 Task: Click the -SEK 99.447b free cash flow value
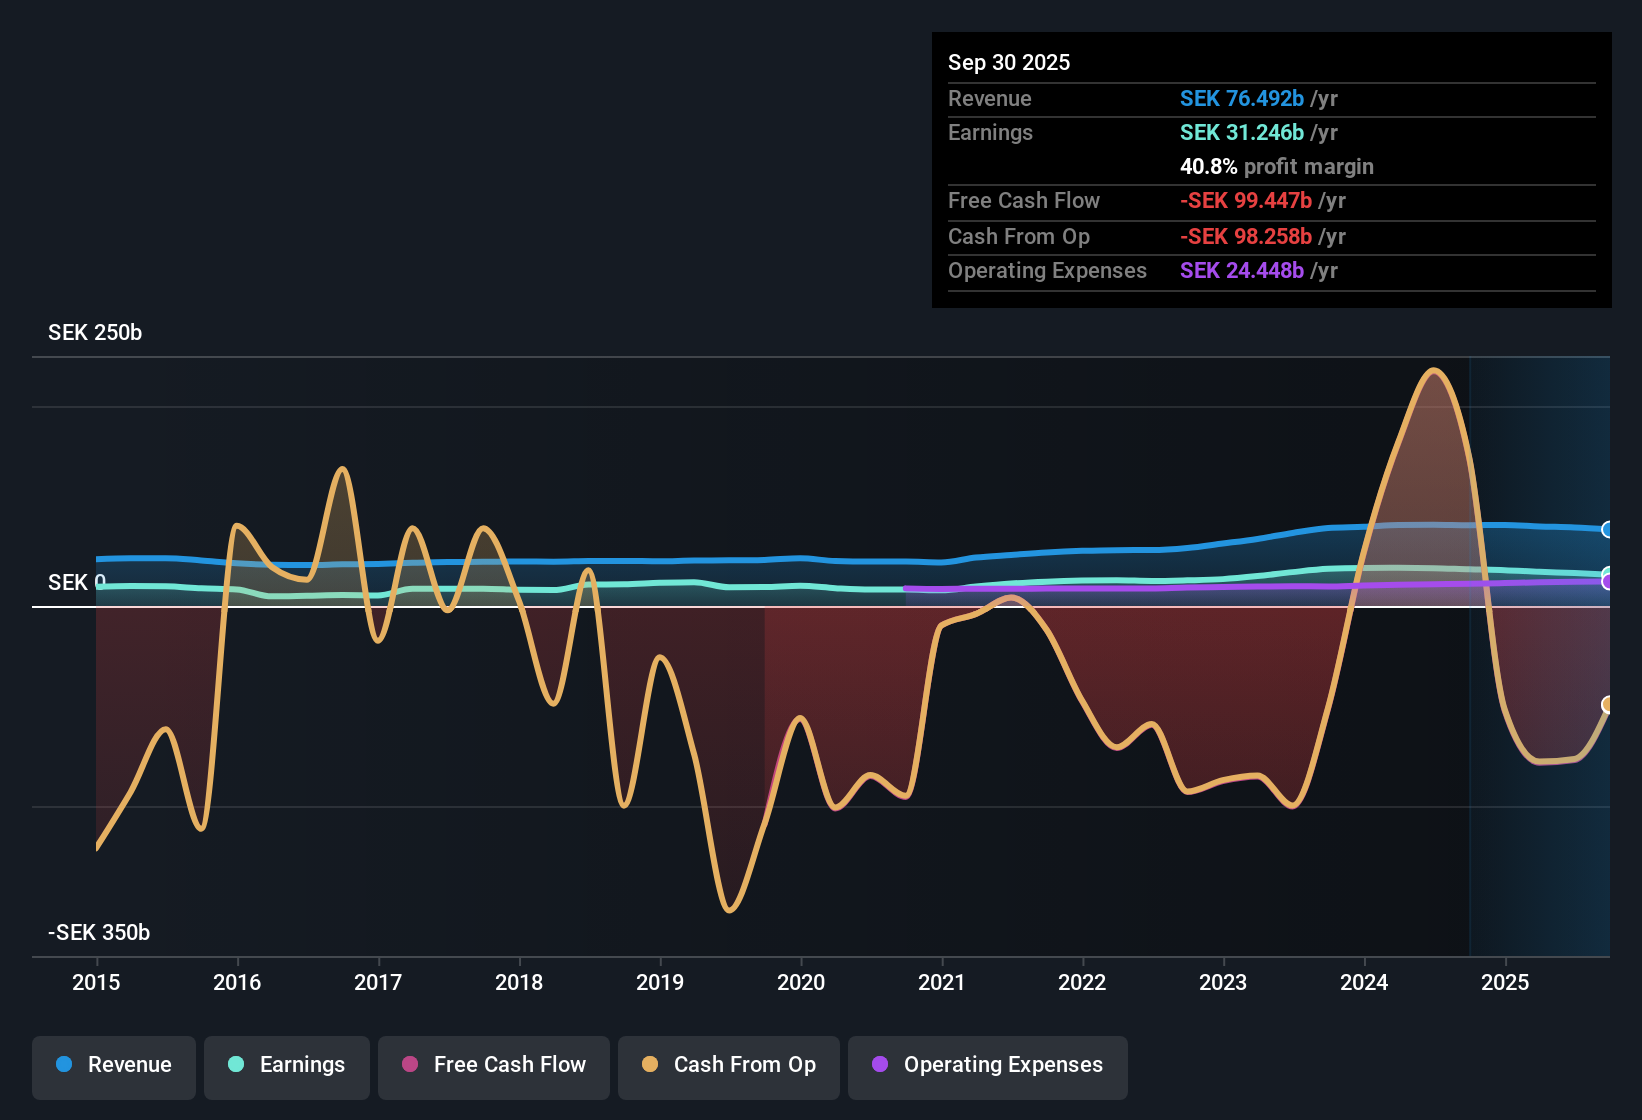[x=1246, y=200]
